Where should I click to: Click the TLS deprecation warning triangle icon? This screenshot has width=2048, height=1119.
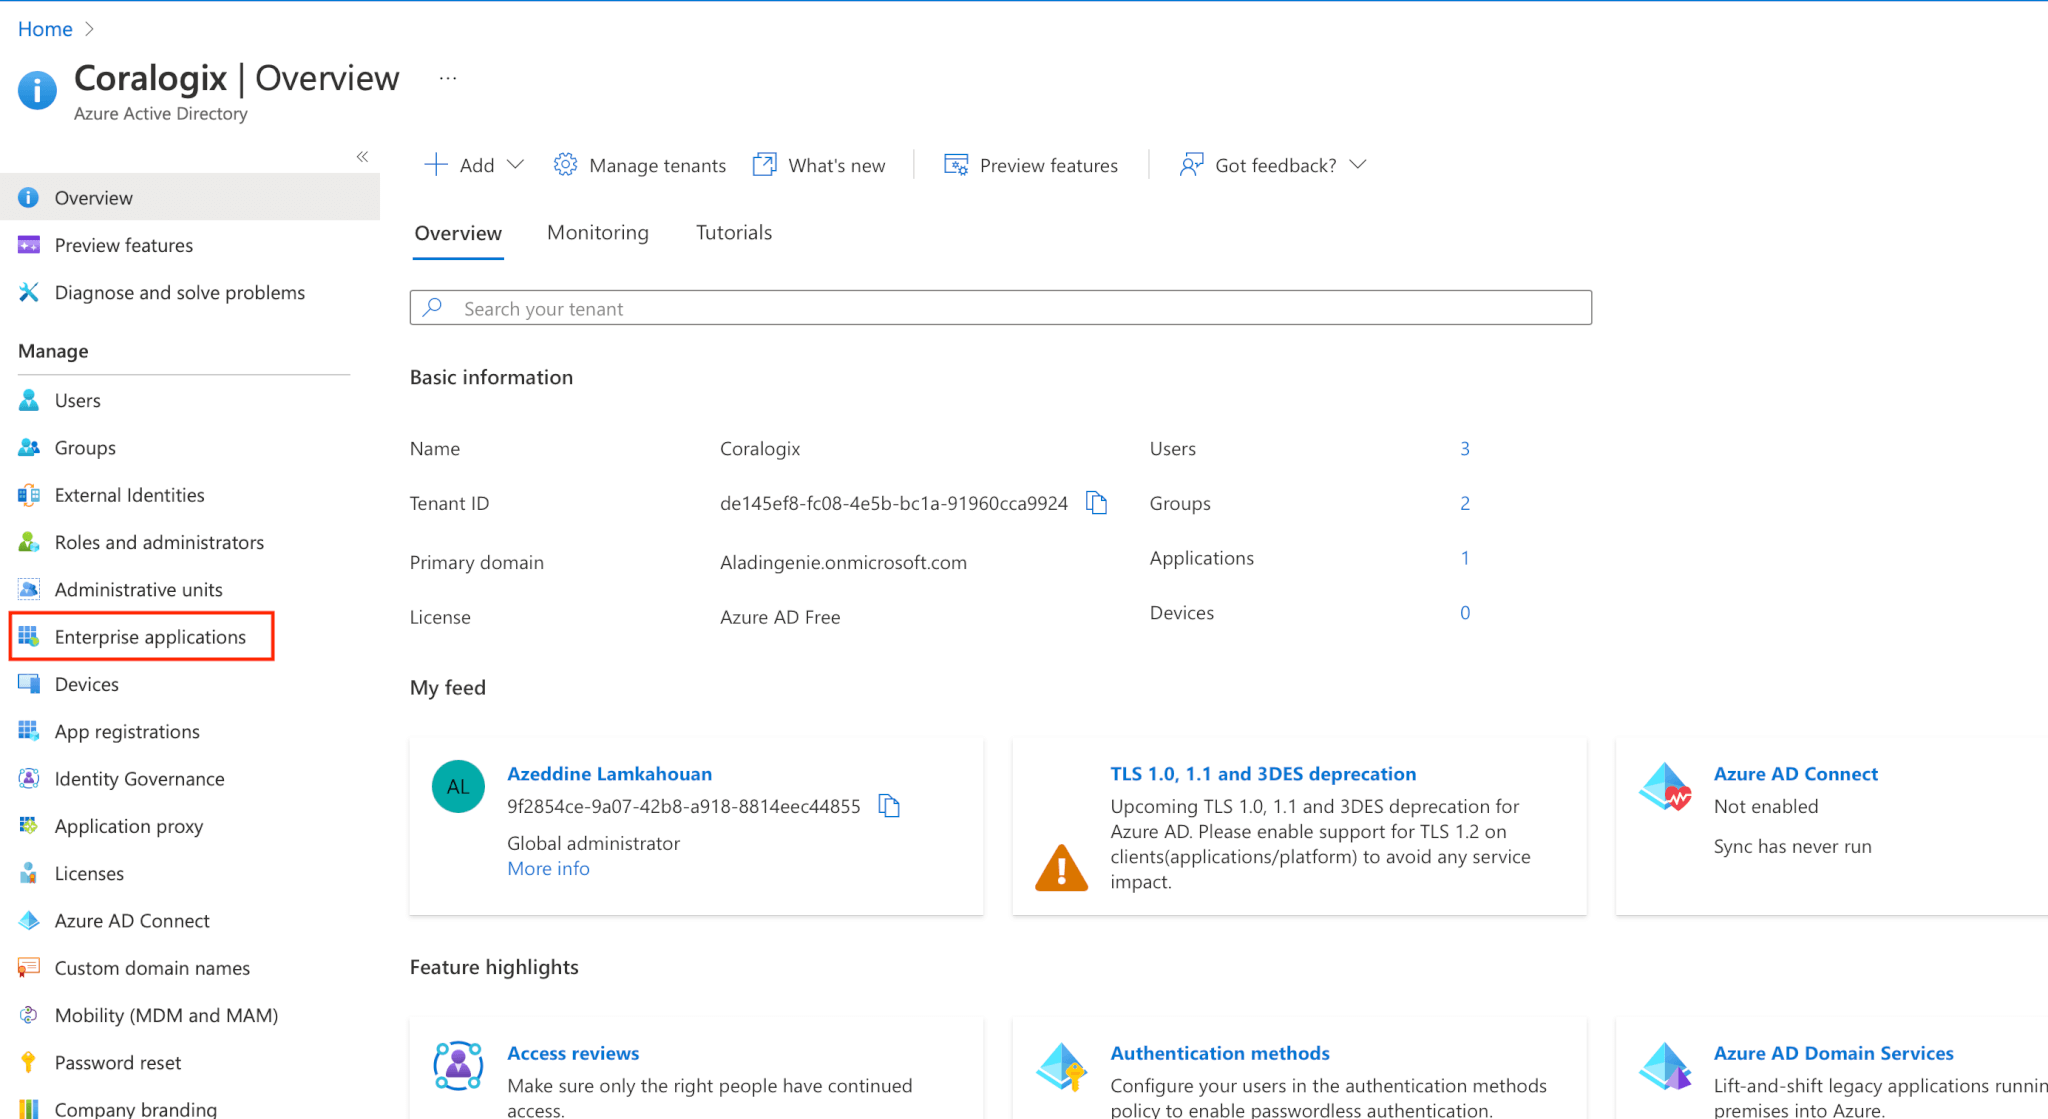(x=1061, y=867)
